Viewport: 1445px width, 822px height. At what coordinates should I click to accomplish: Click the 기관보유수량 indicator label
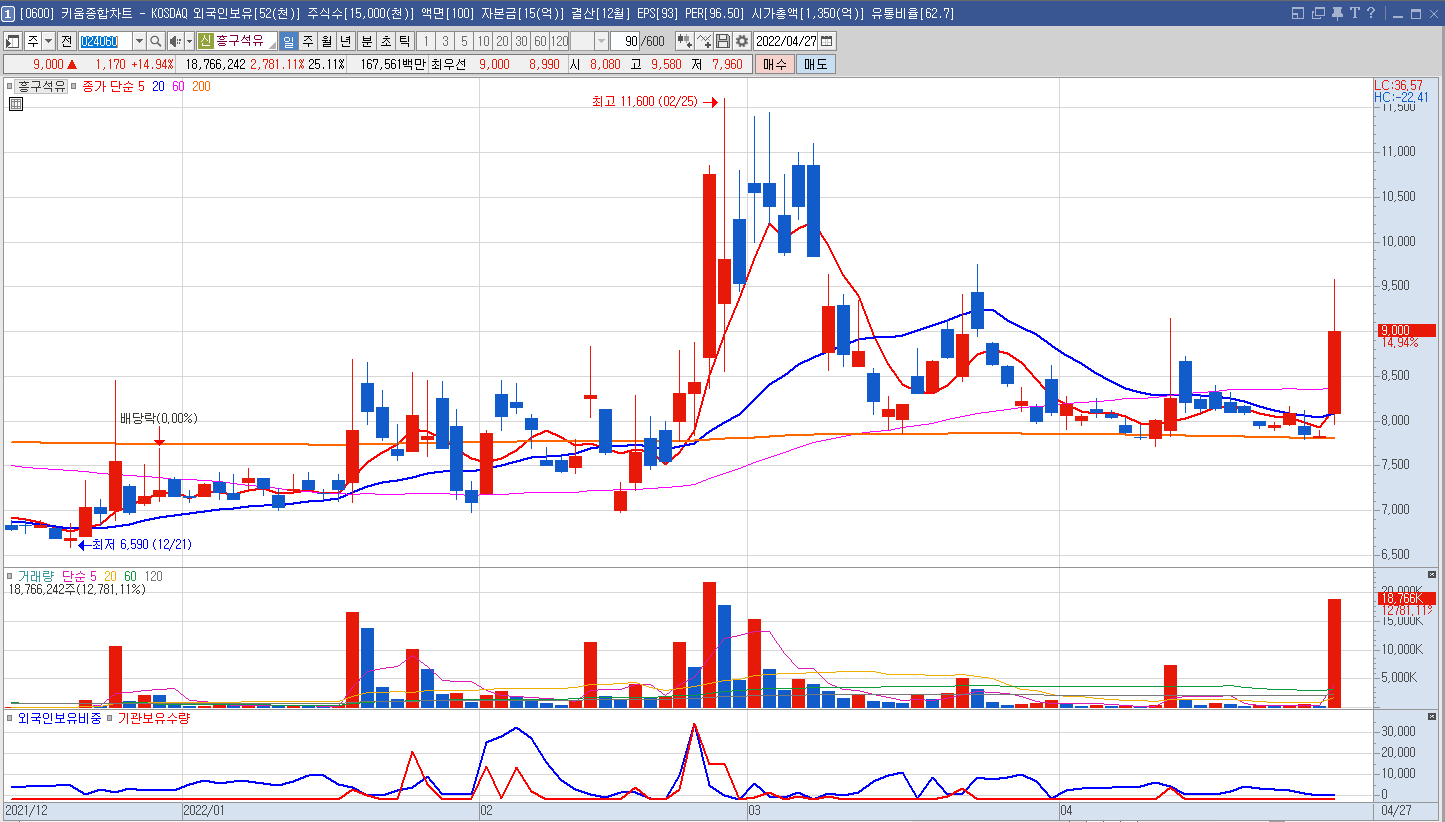[153, 718]
